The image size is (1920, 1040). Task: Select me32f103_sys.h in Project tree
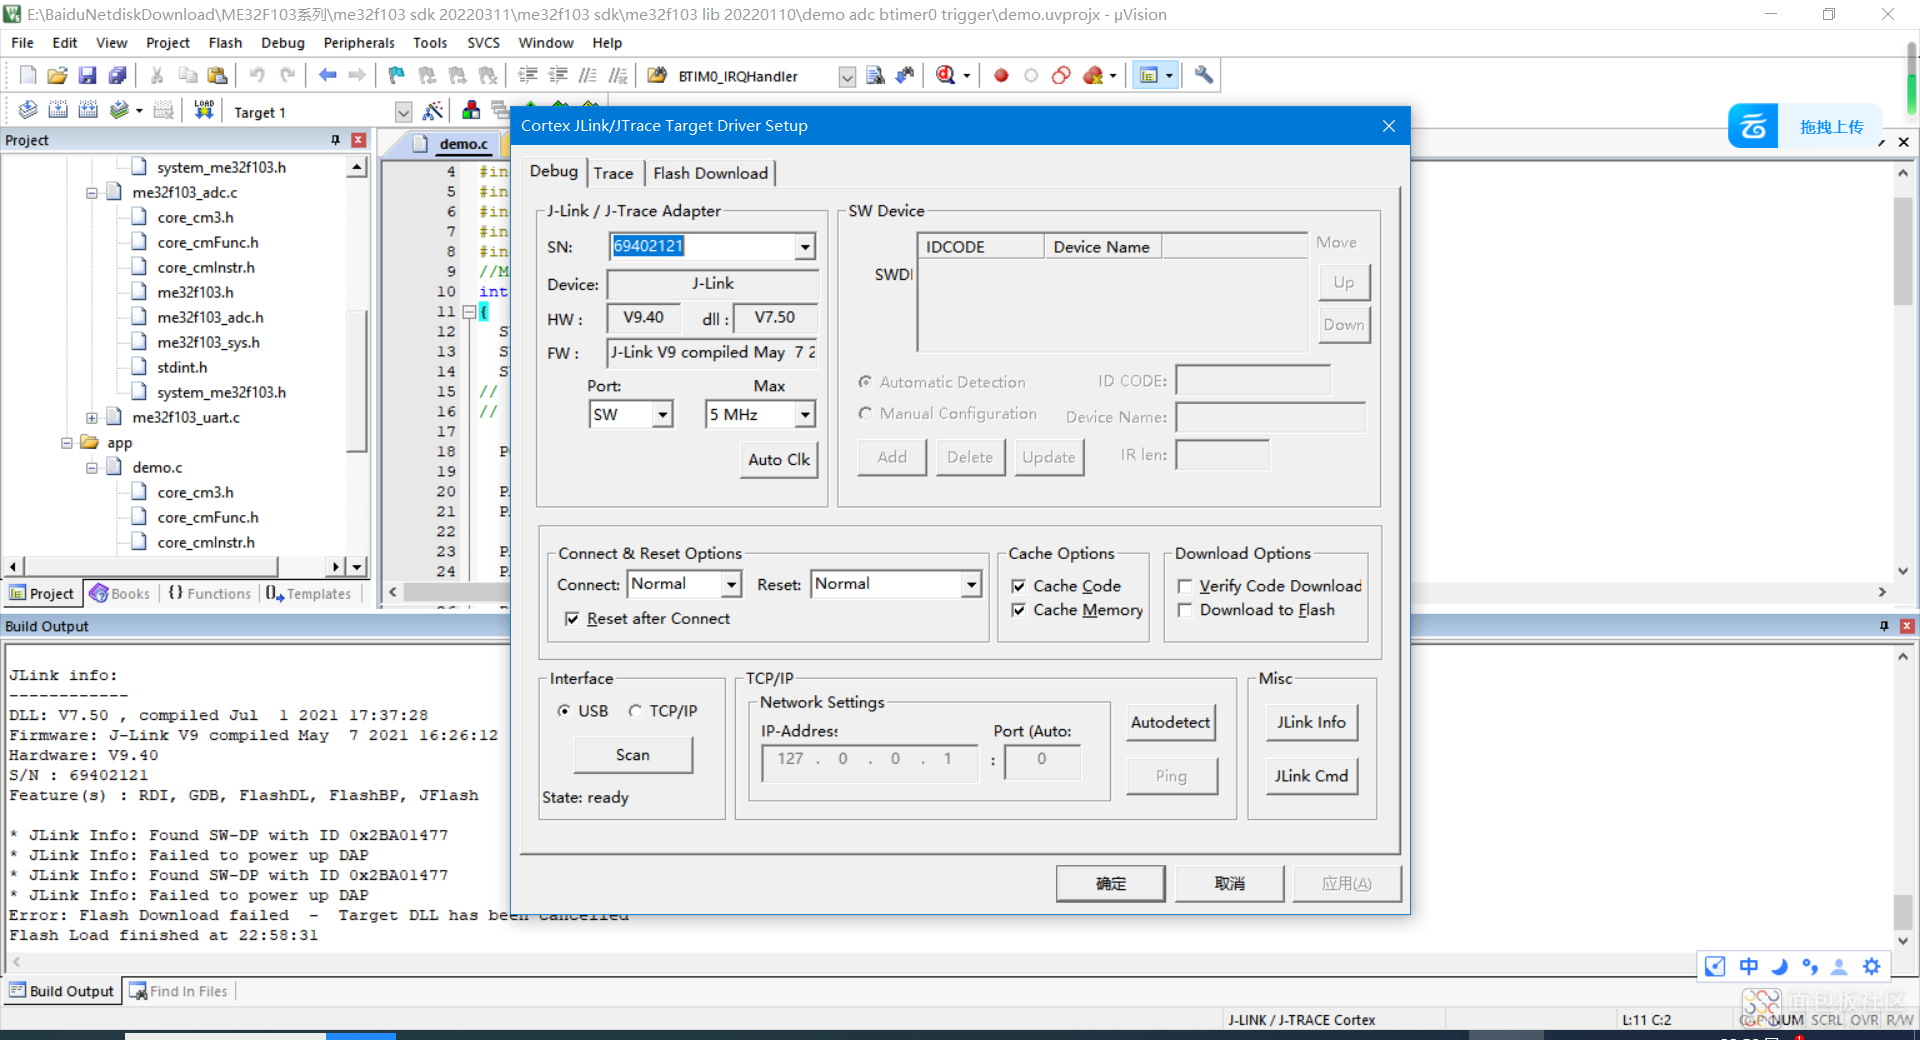tap(208, 342)
